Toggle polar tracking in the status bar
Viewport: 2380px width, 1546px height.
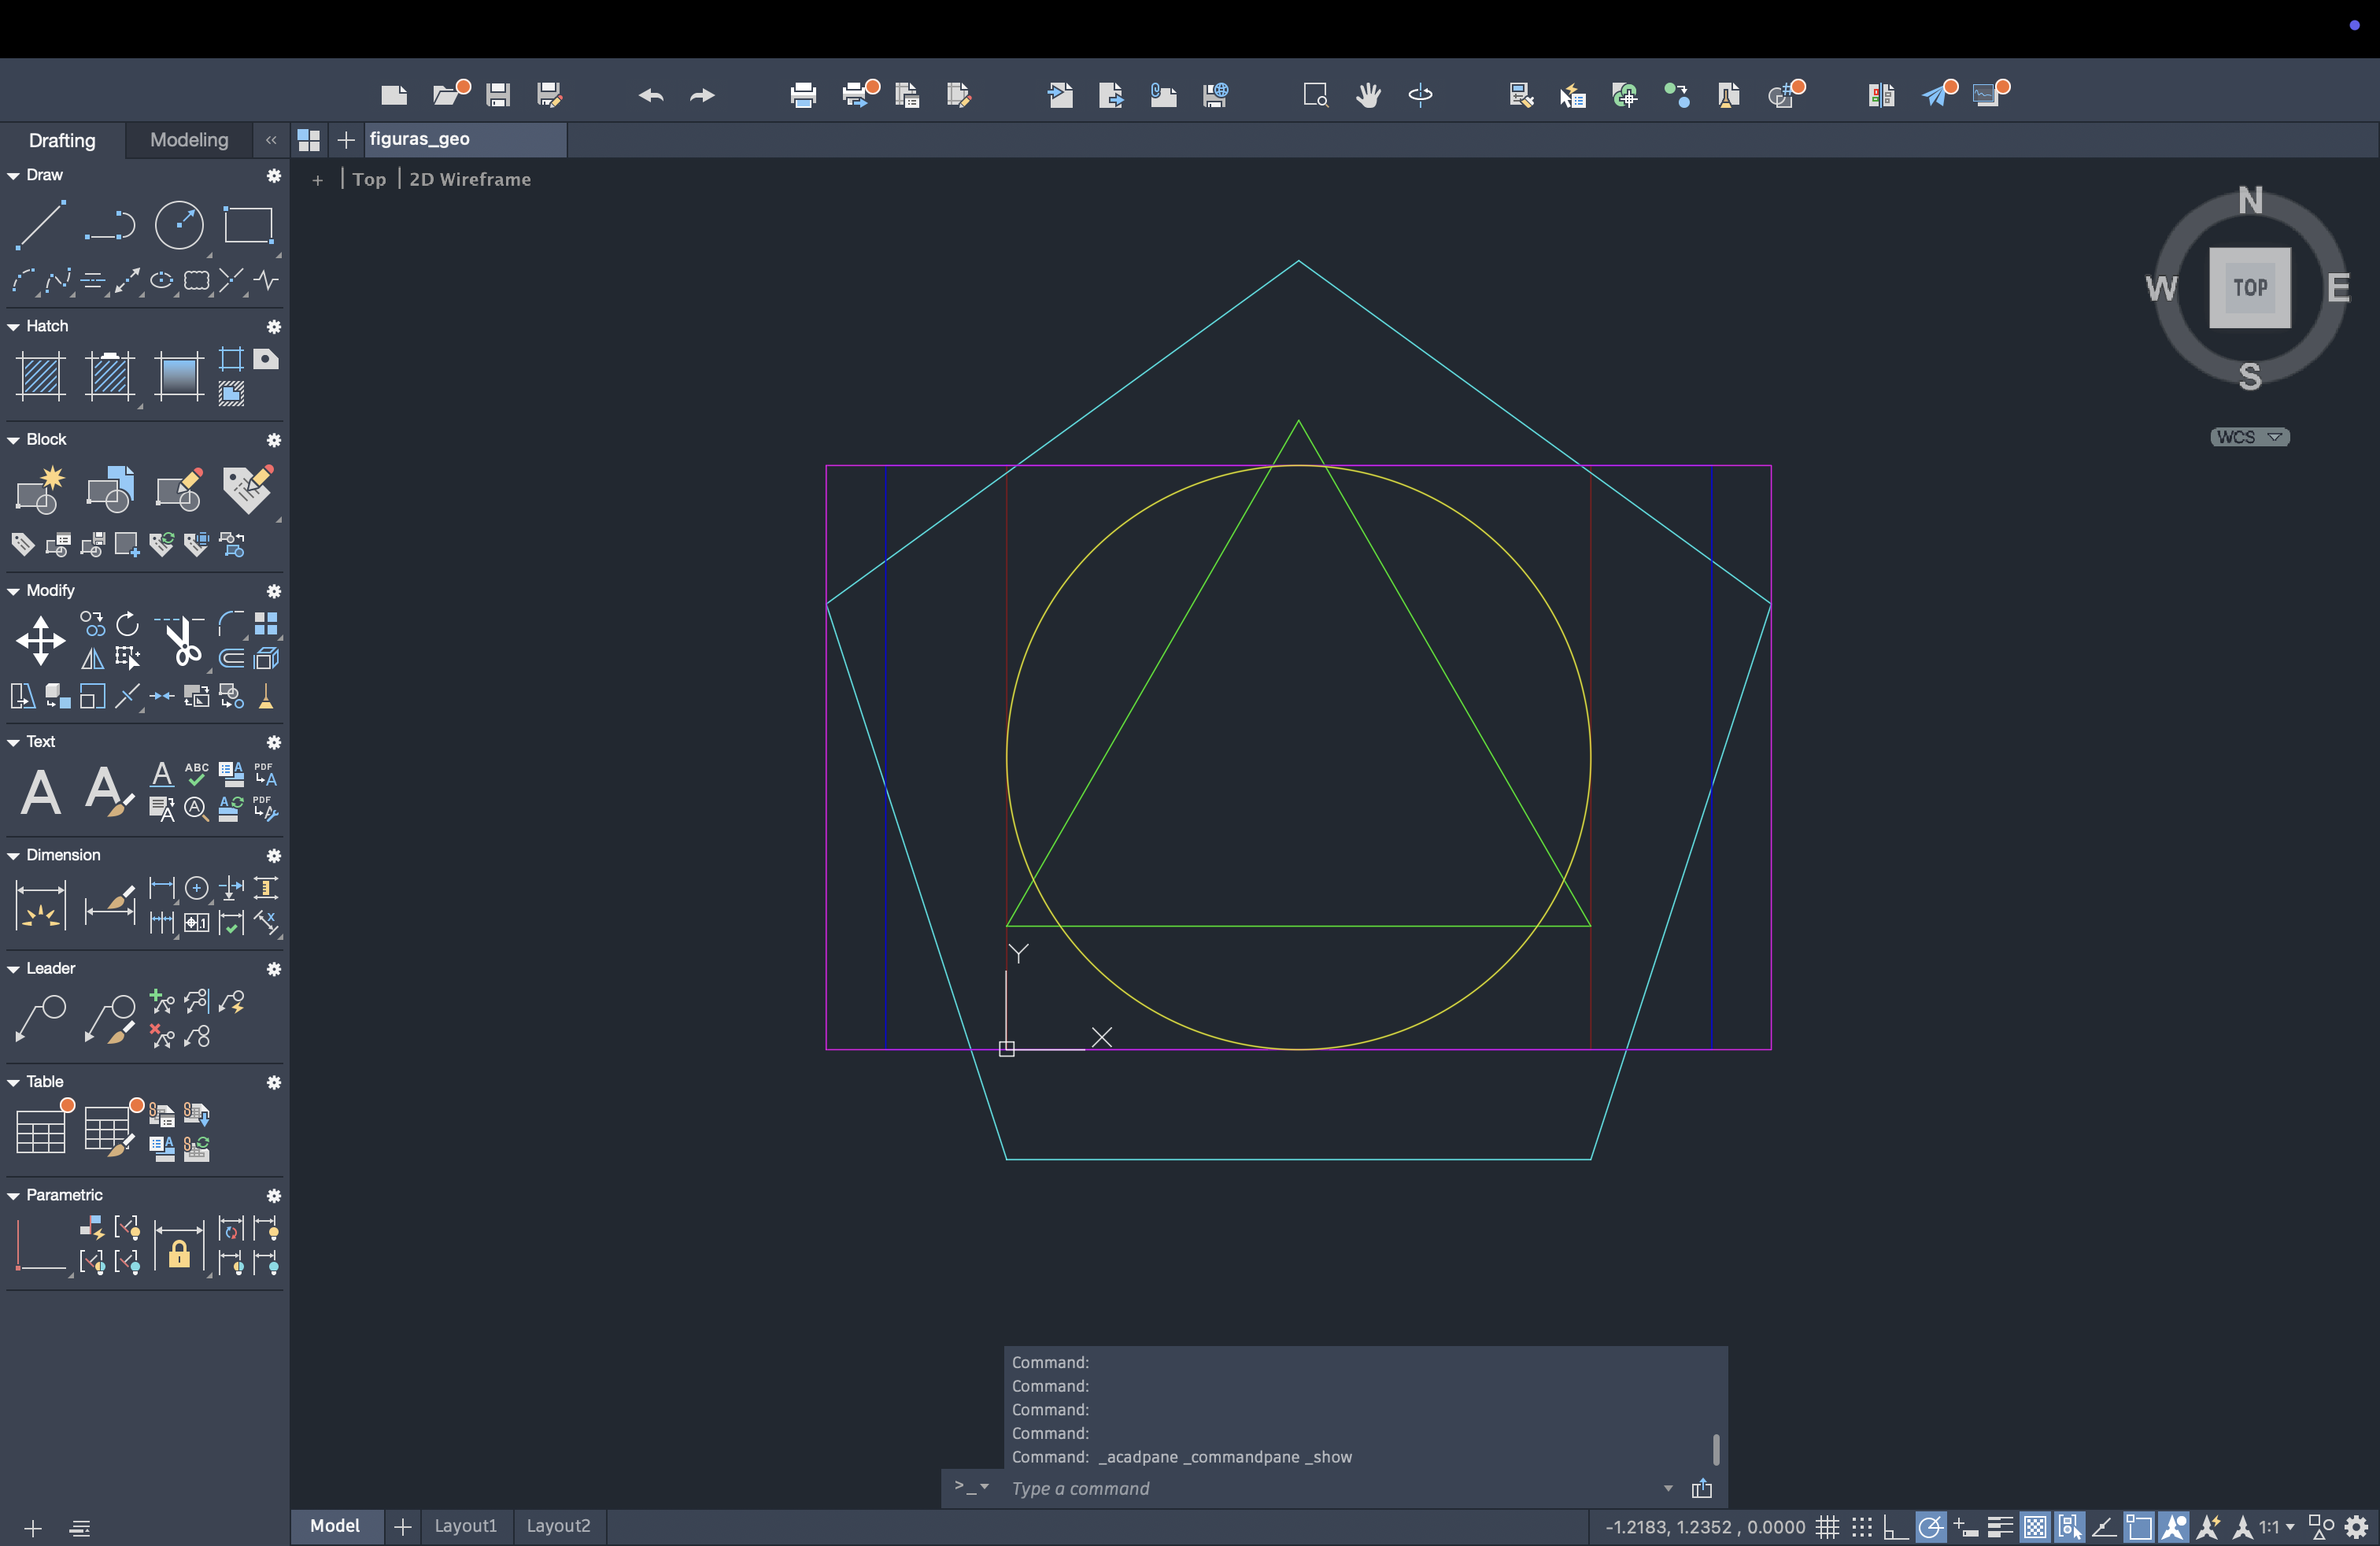(1930, 1527)
